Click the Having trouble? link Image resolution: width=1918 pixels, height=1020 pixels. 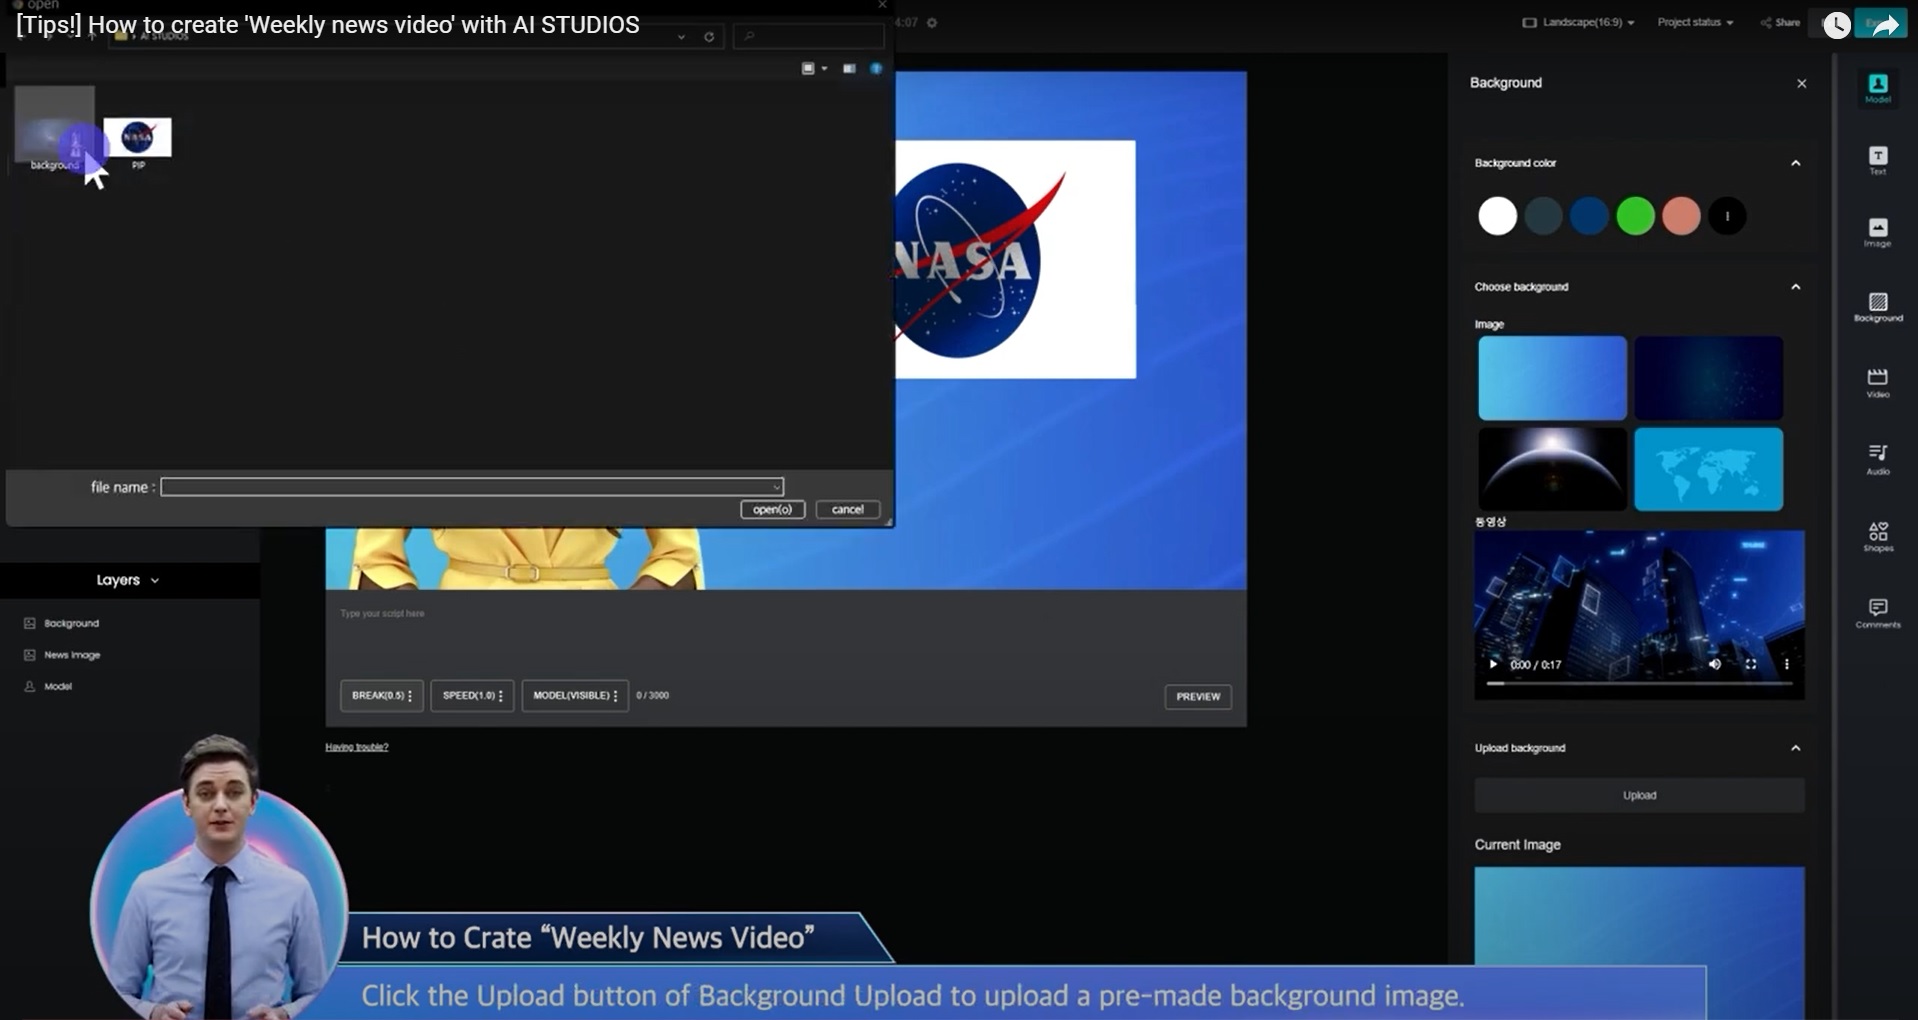[357, 747]
